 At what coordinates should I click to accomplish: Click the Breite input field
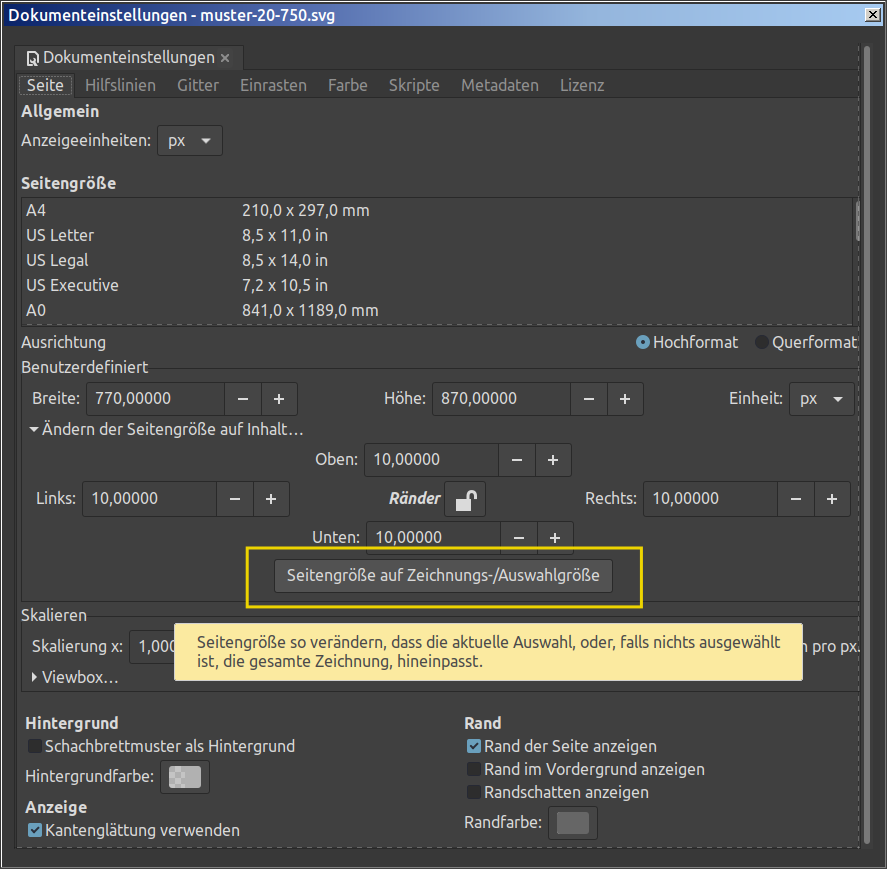click(156, 399)
